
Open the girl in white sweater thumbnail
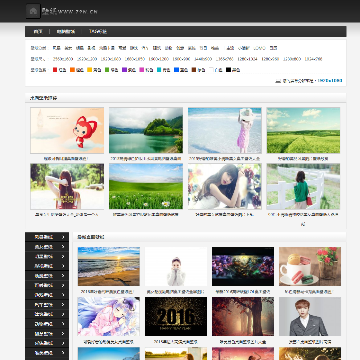point(176,266)
